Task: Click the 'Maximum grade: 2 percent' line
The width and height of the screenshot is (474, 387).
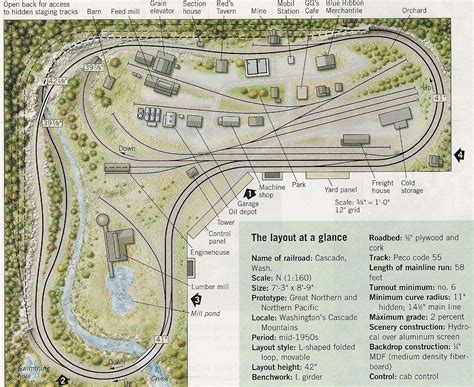Action: 417,317
